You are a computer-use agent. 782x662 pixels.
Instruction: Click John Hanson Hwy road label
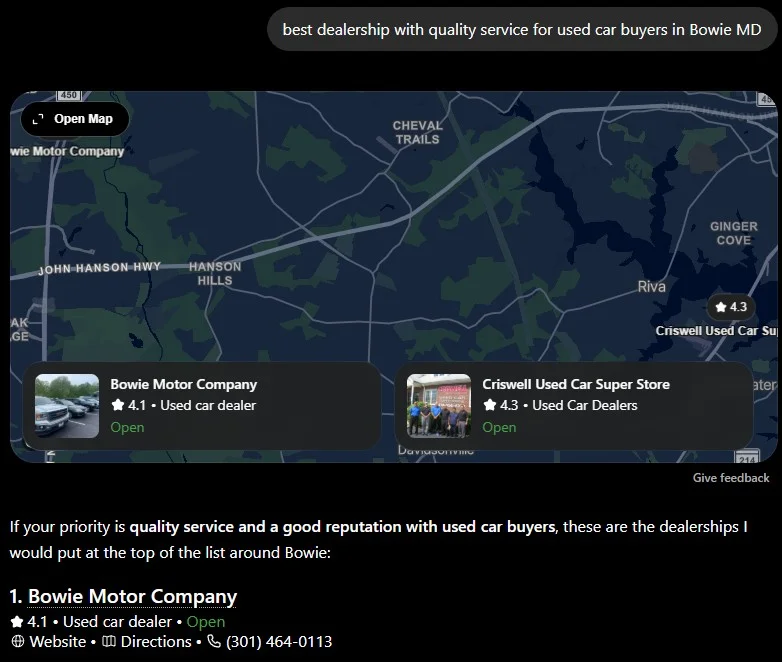(x=100, y=268)
